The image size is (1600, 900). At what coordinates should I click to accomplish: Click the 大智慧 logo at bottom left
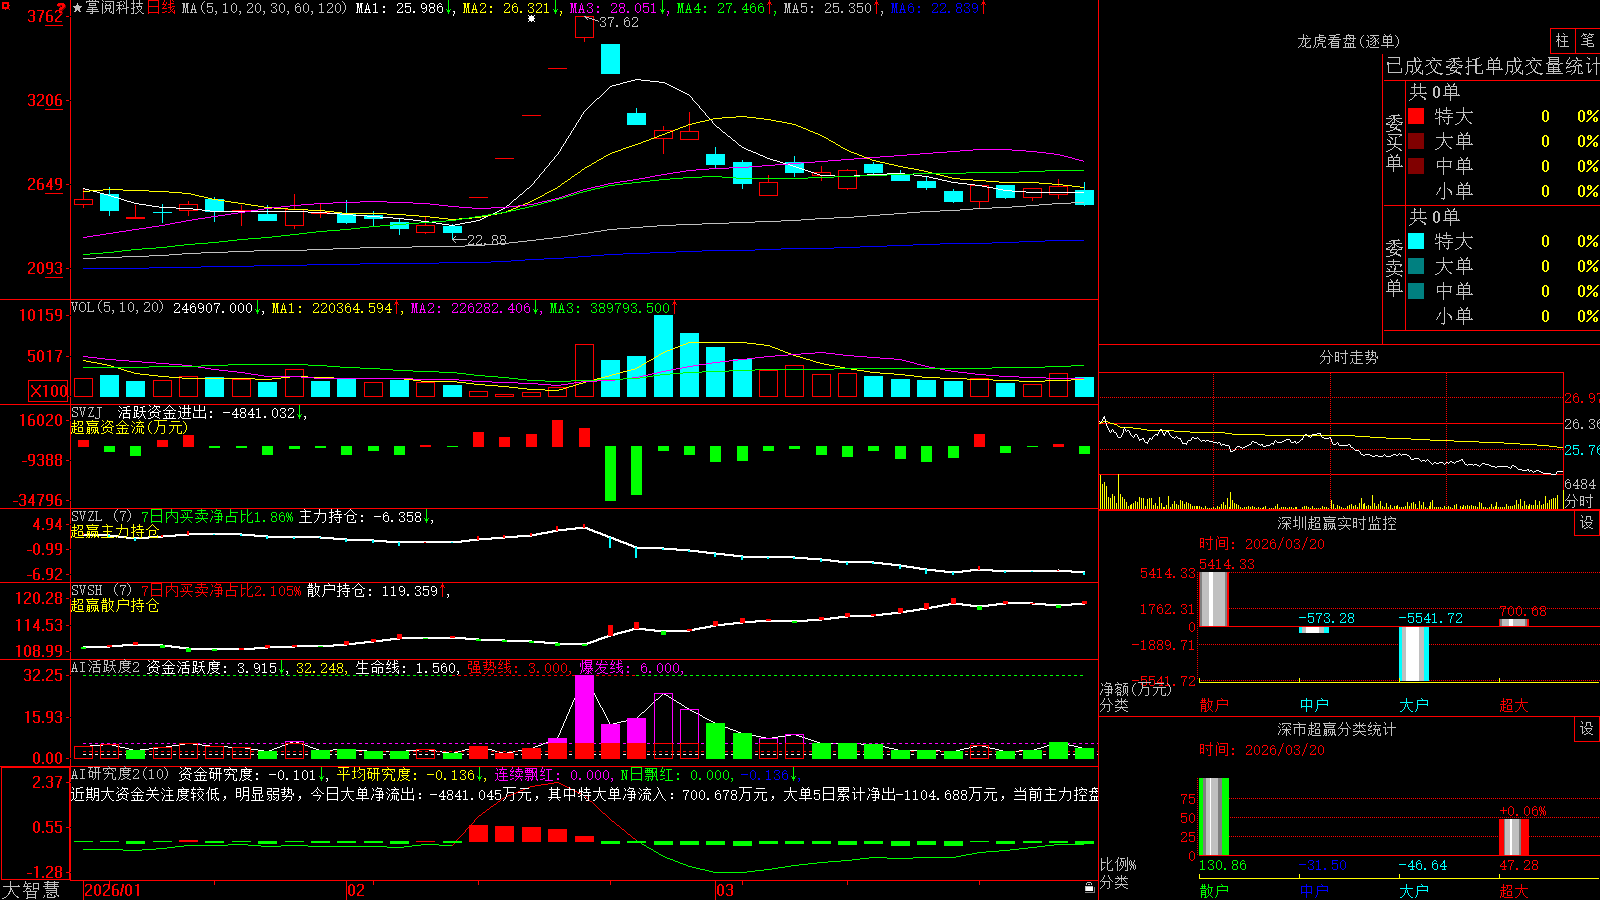(31, 890)
